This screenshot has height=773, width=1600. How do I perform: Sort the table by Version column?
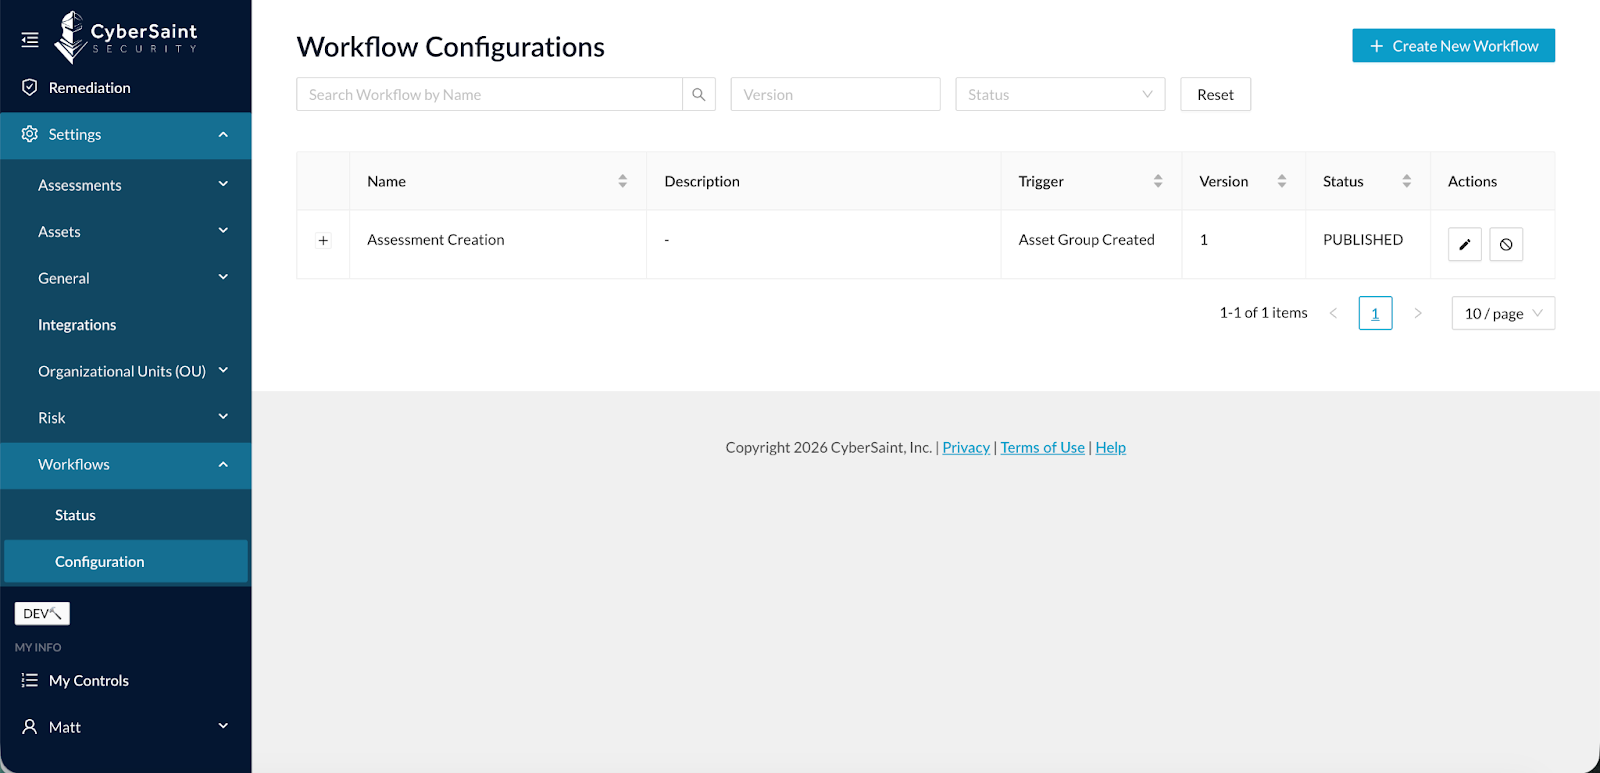pos(1281,181)
